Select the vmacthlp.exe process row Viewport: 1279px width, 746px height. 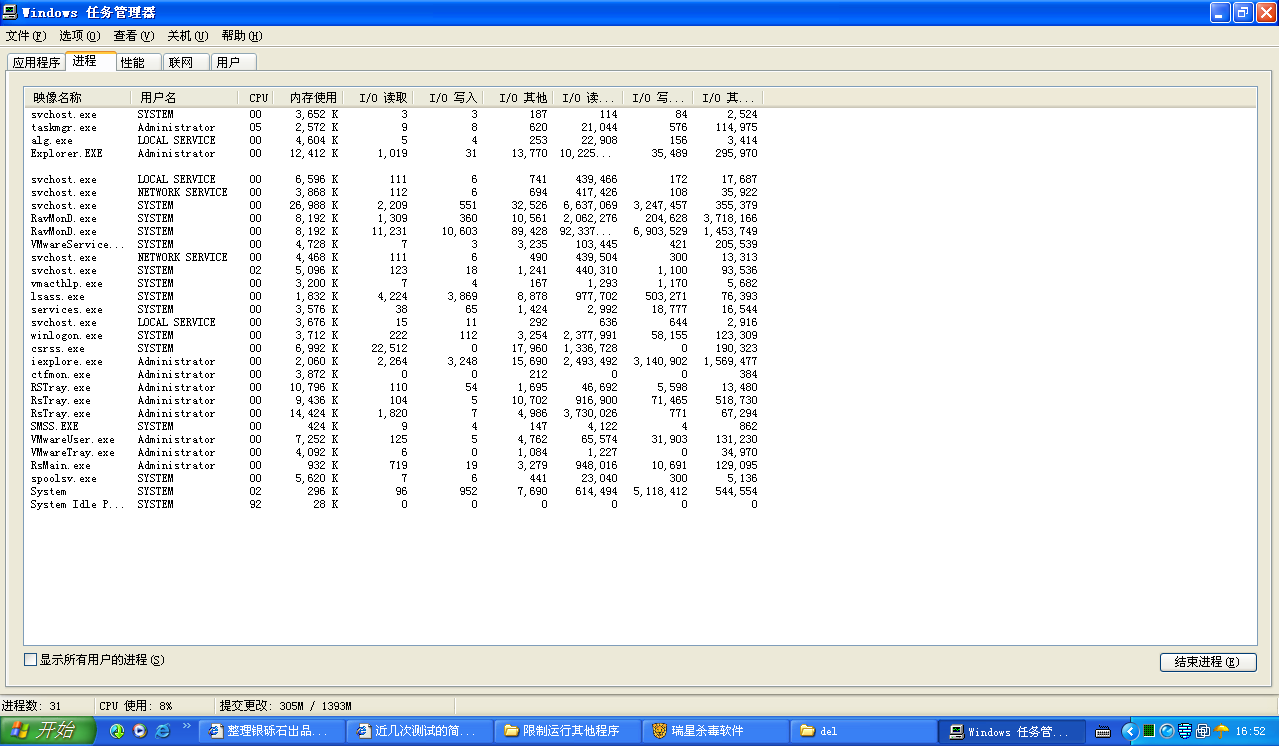395,284
